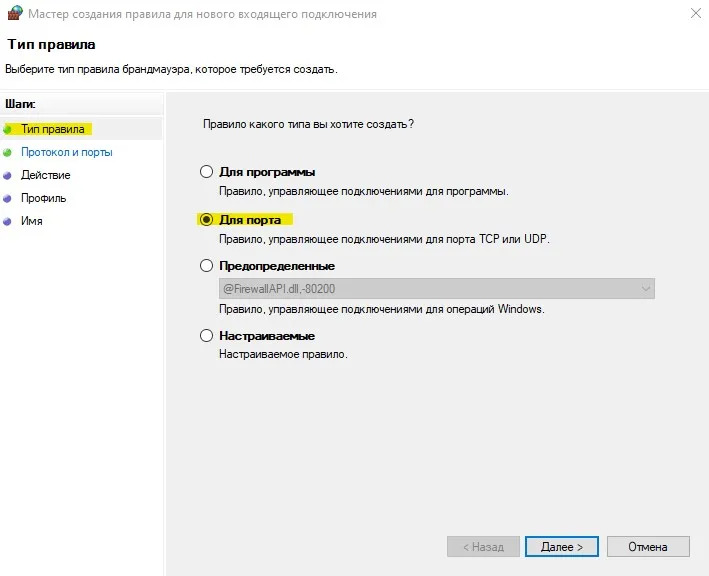Click the green bullet next to Тип правила
709x576 pixels.
(8, 129)
